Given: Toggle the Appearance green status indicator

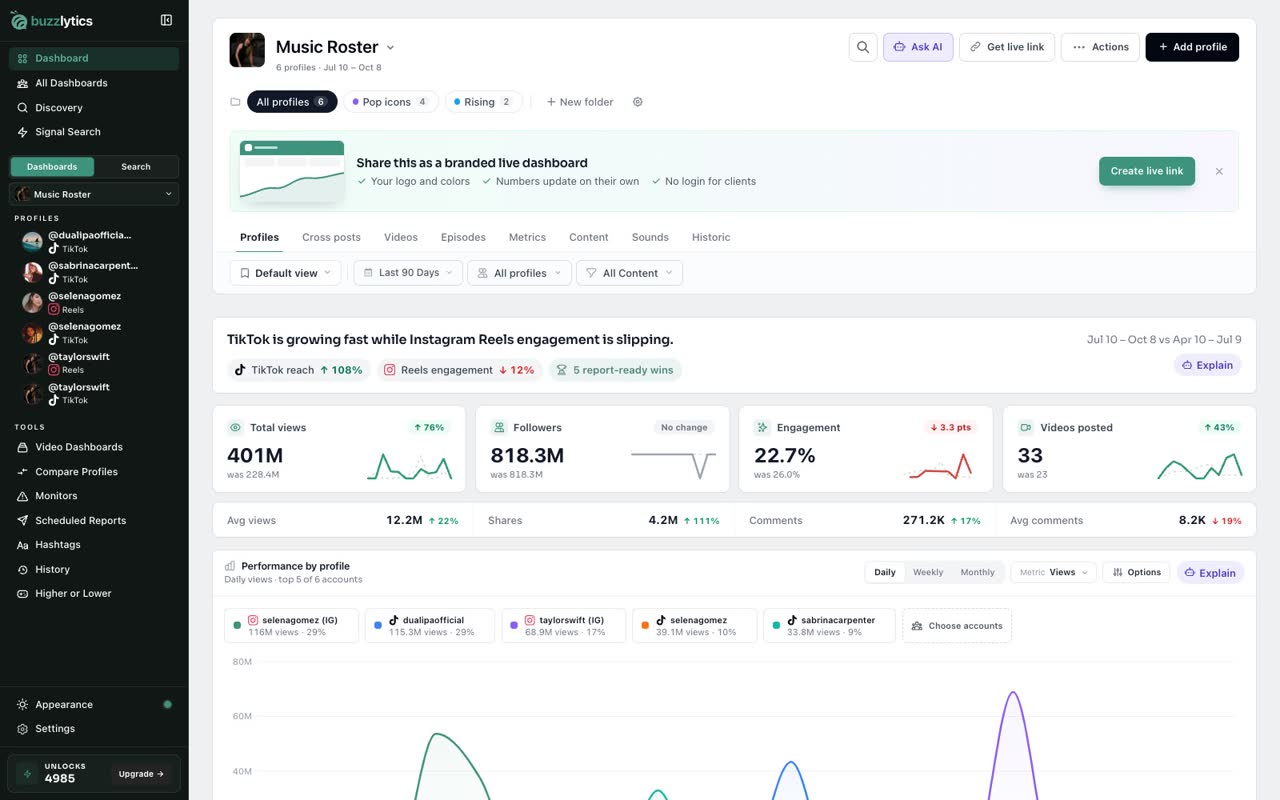Looking at the screenshot, I should click(x=167, y=704).
